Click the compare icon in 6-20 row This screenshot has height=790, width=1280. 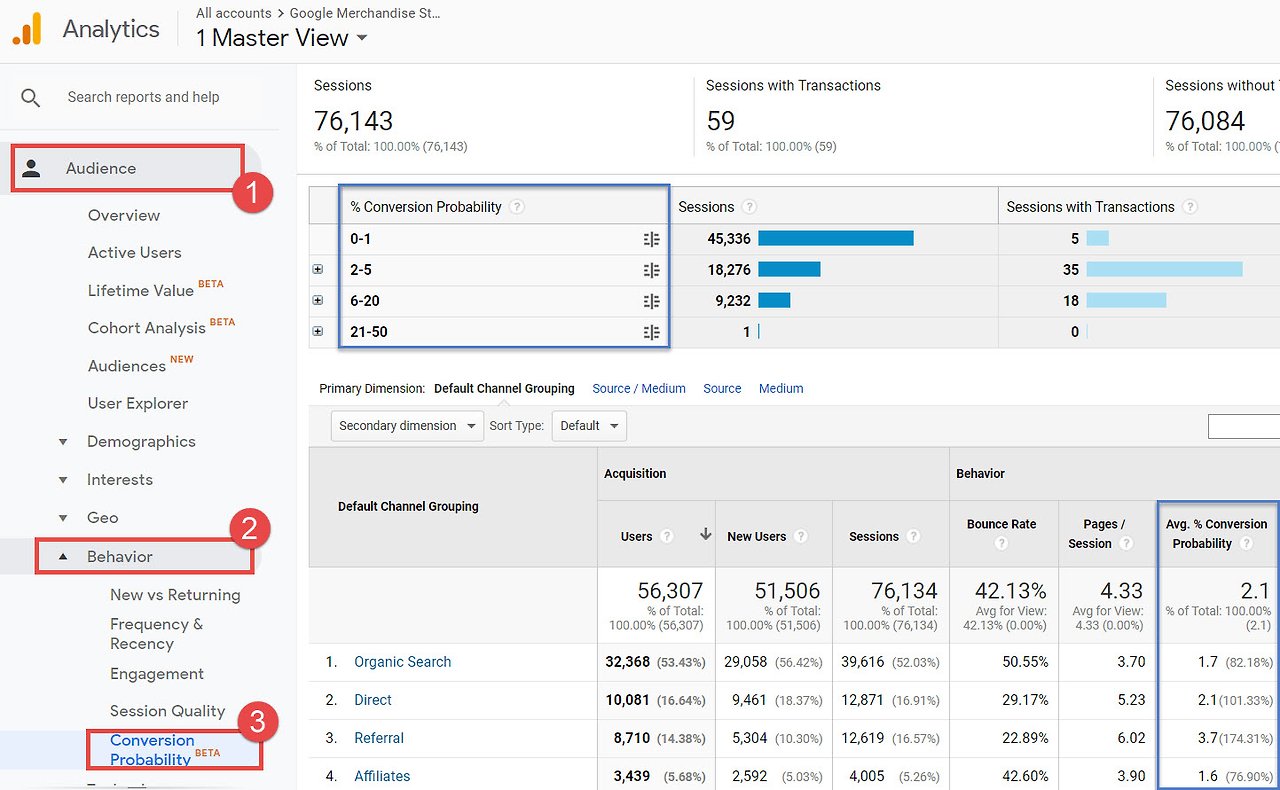point(652,301)
